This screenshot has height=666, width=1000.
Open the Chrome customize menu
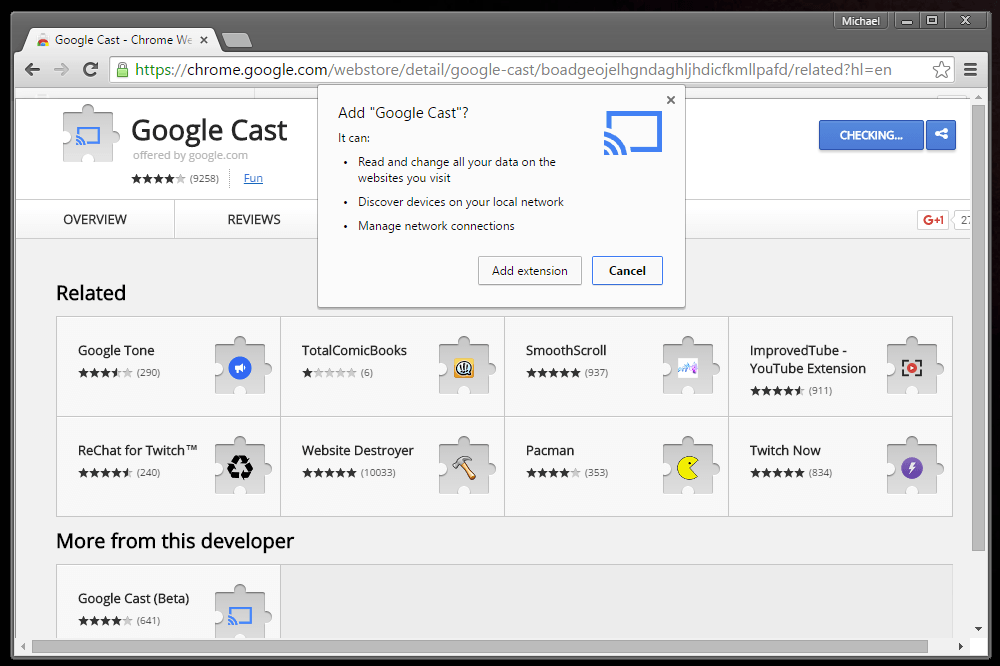pos(971,69)
